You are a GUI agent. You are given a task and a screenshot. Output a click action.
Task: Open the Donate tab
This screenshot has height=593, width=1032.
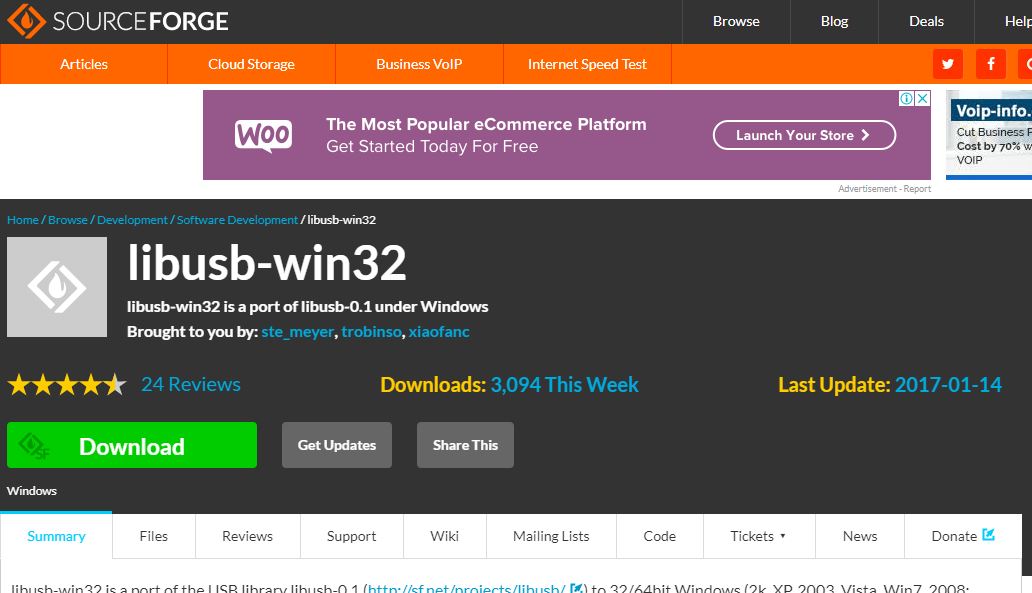(963, 536)
